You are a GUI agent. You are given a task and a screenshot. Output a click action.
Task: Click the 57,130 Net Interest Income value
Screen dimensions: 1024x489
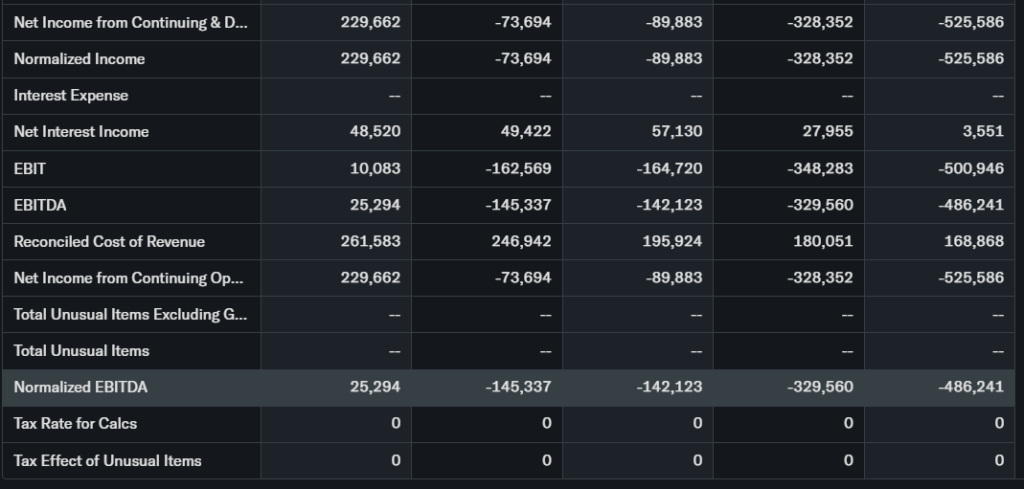click(677, 132)
